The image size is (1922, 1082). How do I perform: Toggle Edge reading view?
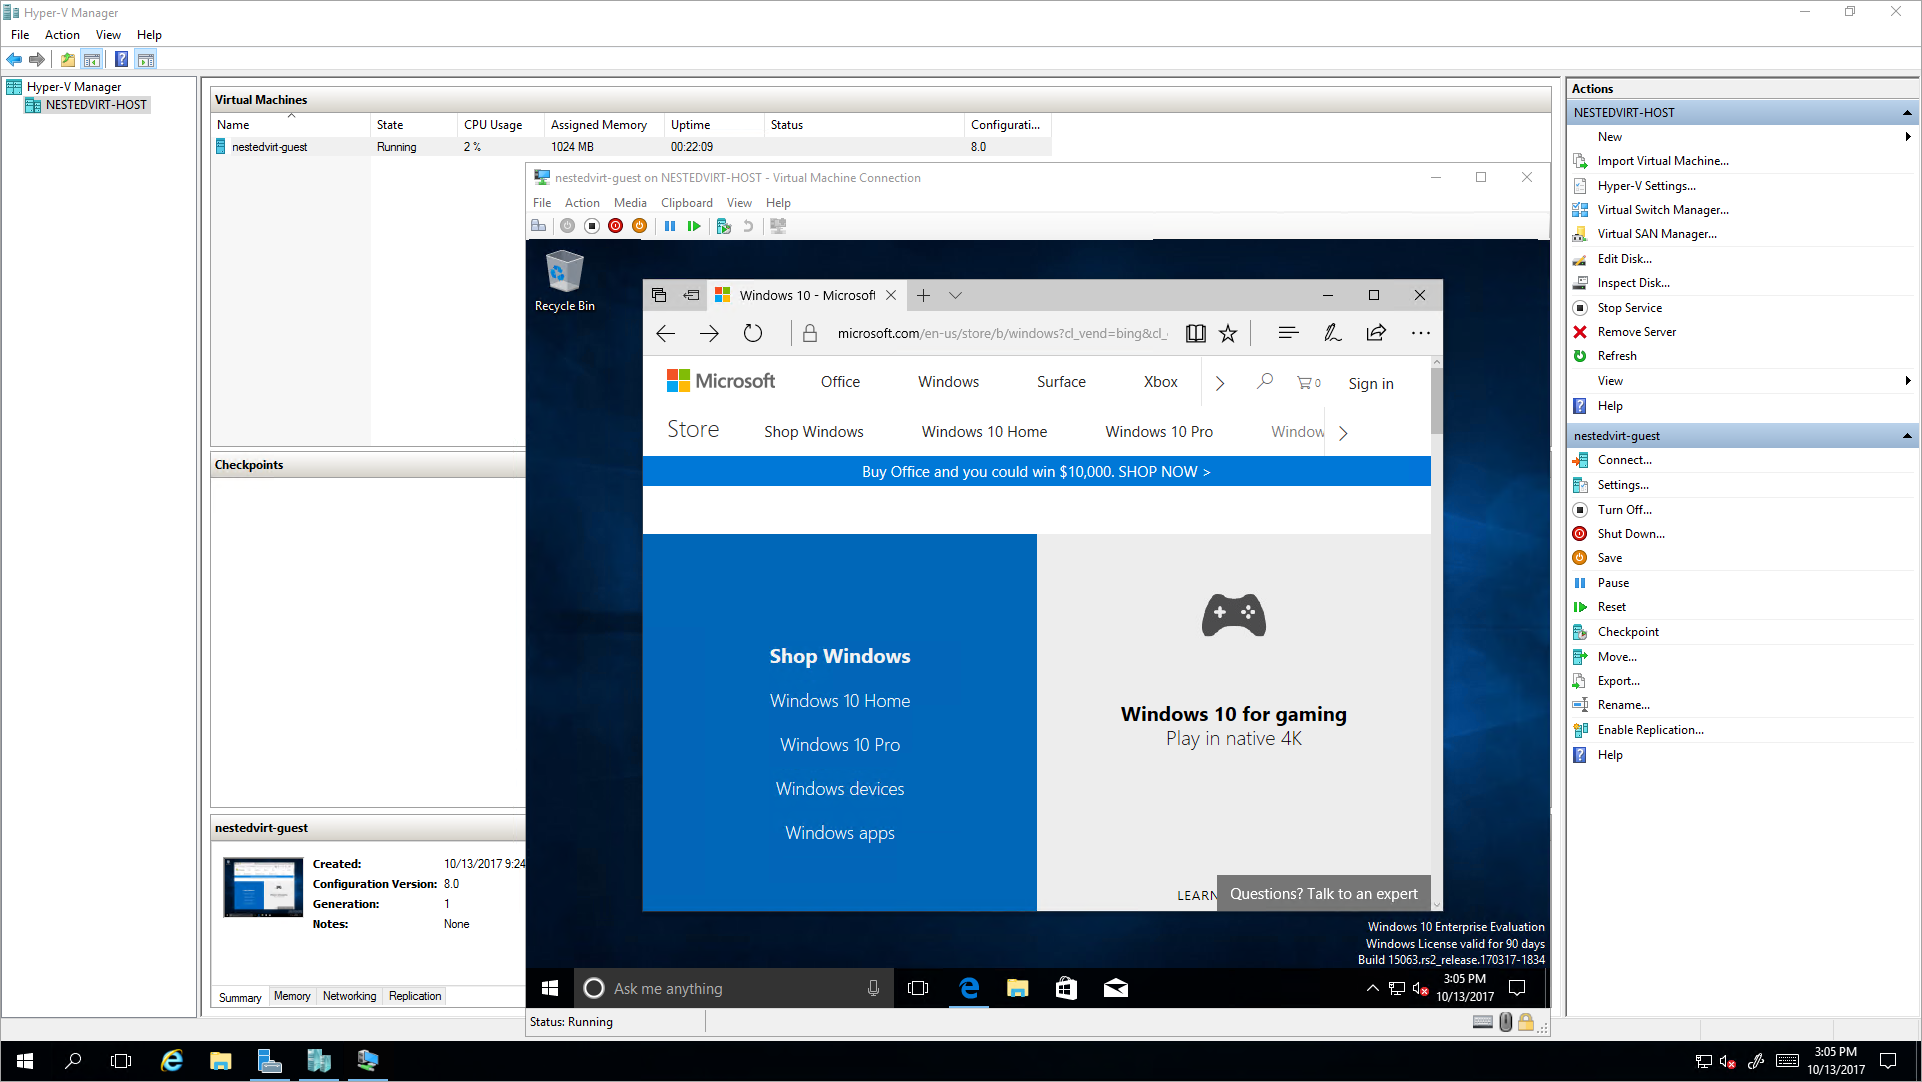pos(1195,333)
